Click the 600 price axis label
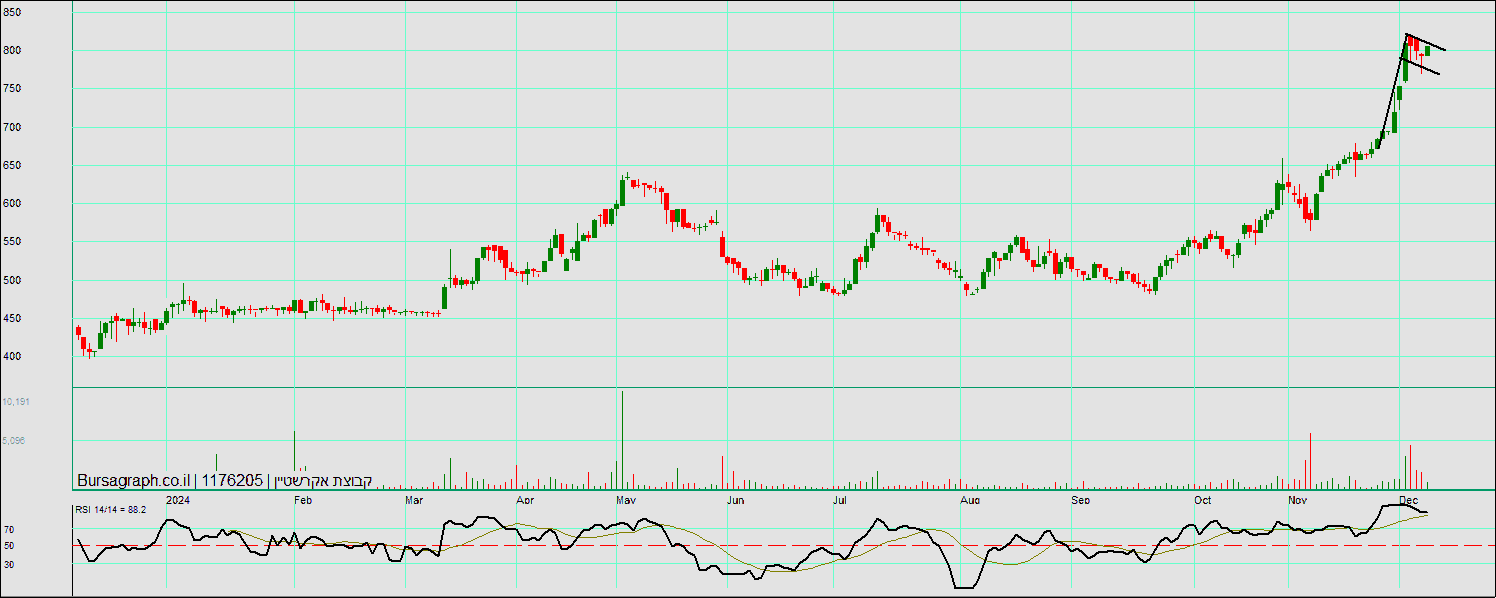The width and height of the screenshot is (1496, 598). pos(11,204)
